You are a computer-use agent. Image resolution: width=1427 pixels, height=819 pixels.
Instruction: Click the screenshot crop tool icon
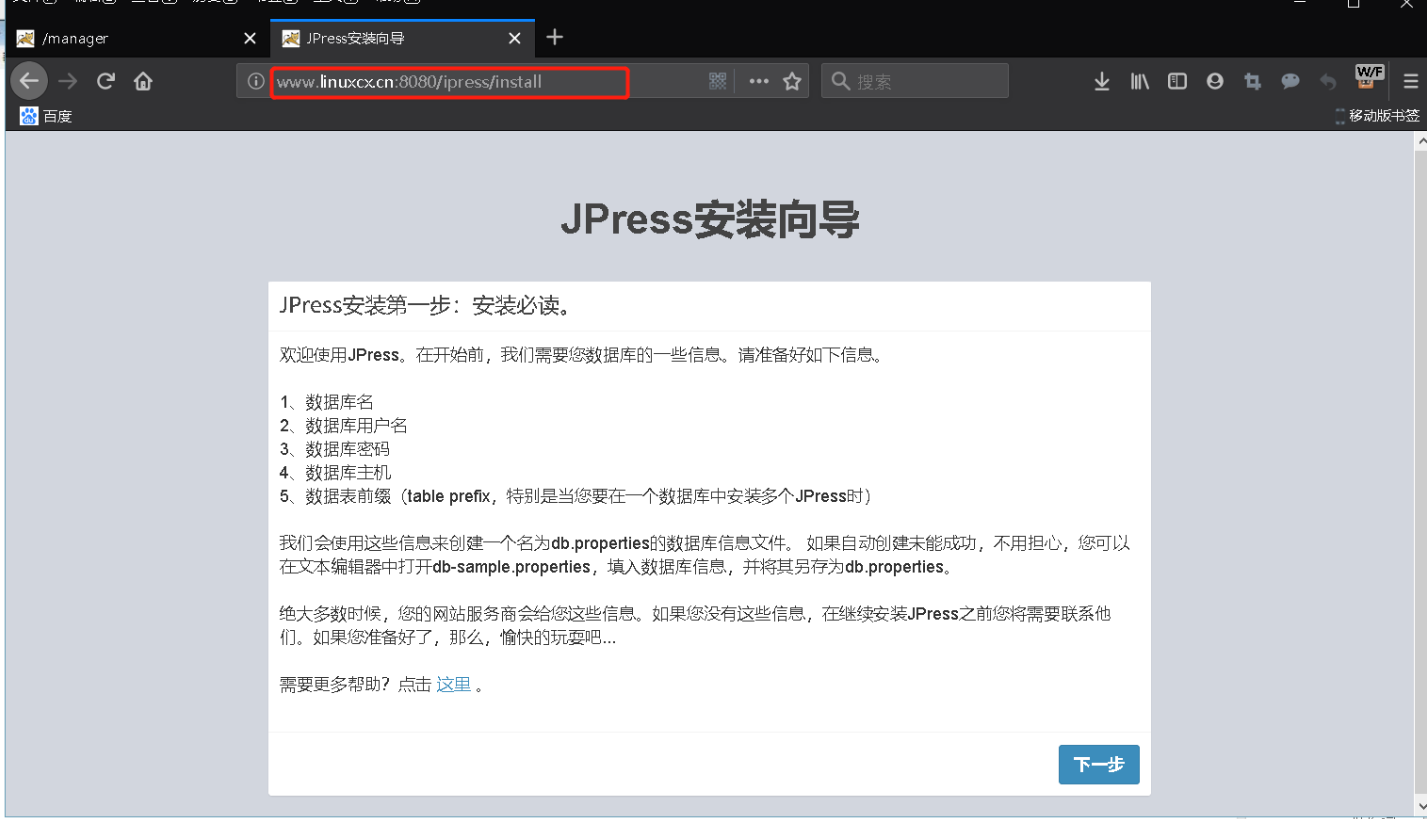pos(1252,81)
